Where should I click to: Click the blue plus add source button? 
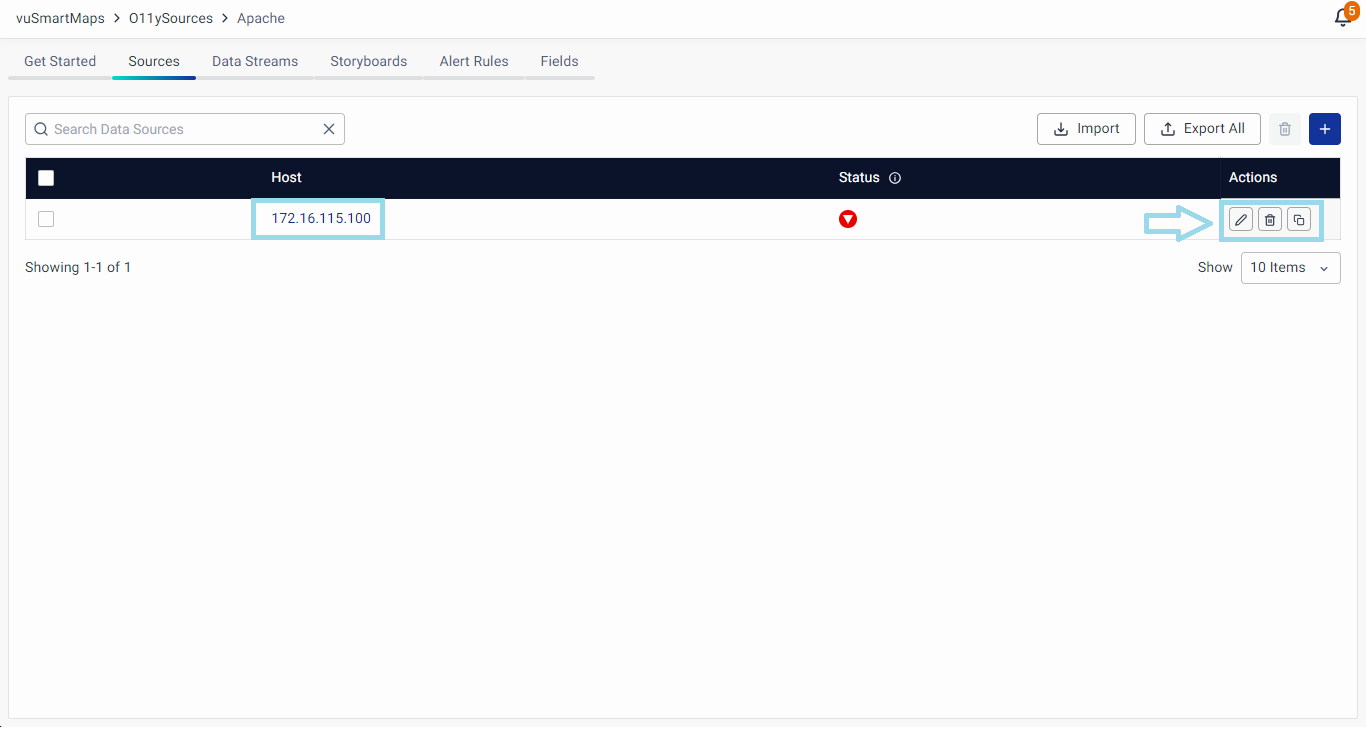(1324, 129)
